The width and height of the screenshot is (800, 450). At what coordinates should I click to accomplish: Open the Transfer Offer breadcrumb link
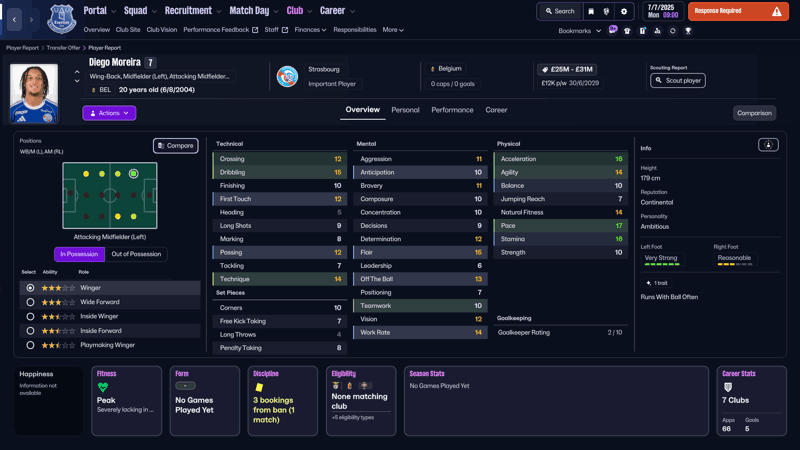(63, 48)
